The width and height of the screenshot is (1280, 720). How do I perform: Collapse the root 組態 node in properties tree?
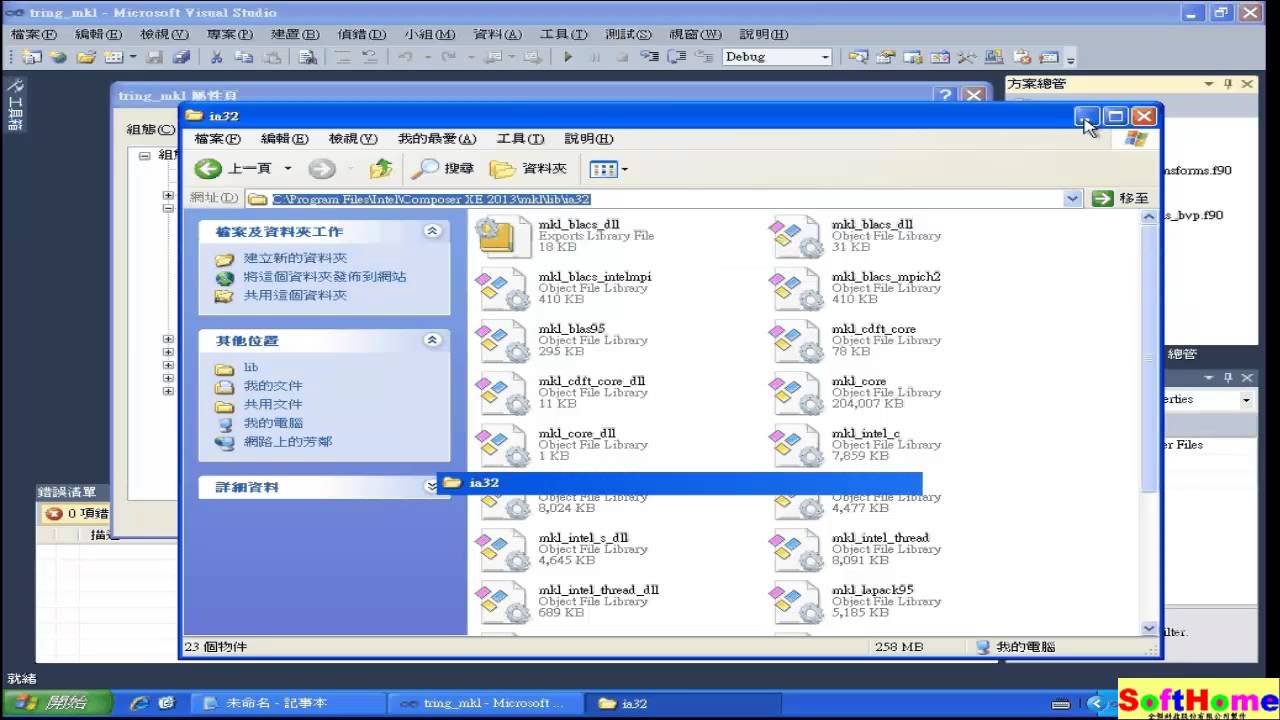[x=144, y=155]
